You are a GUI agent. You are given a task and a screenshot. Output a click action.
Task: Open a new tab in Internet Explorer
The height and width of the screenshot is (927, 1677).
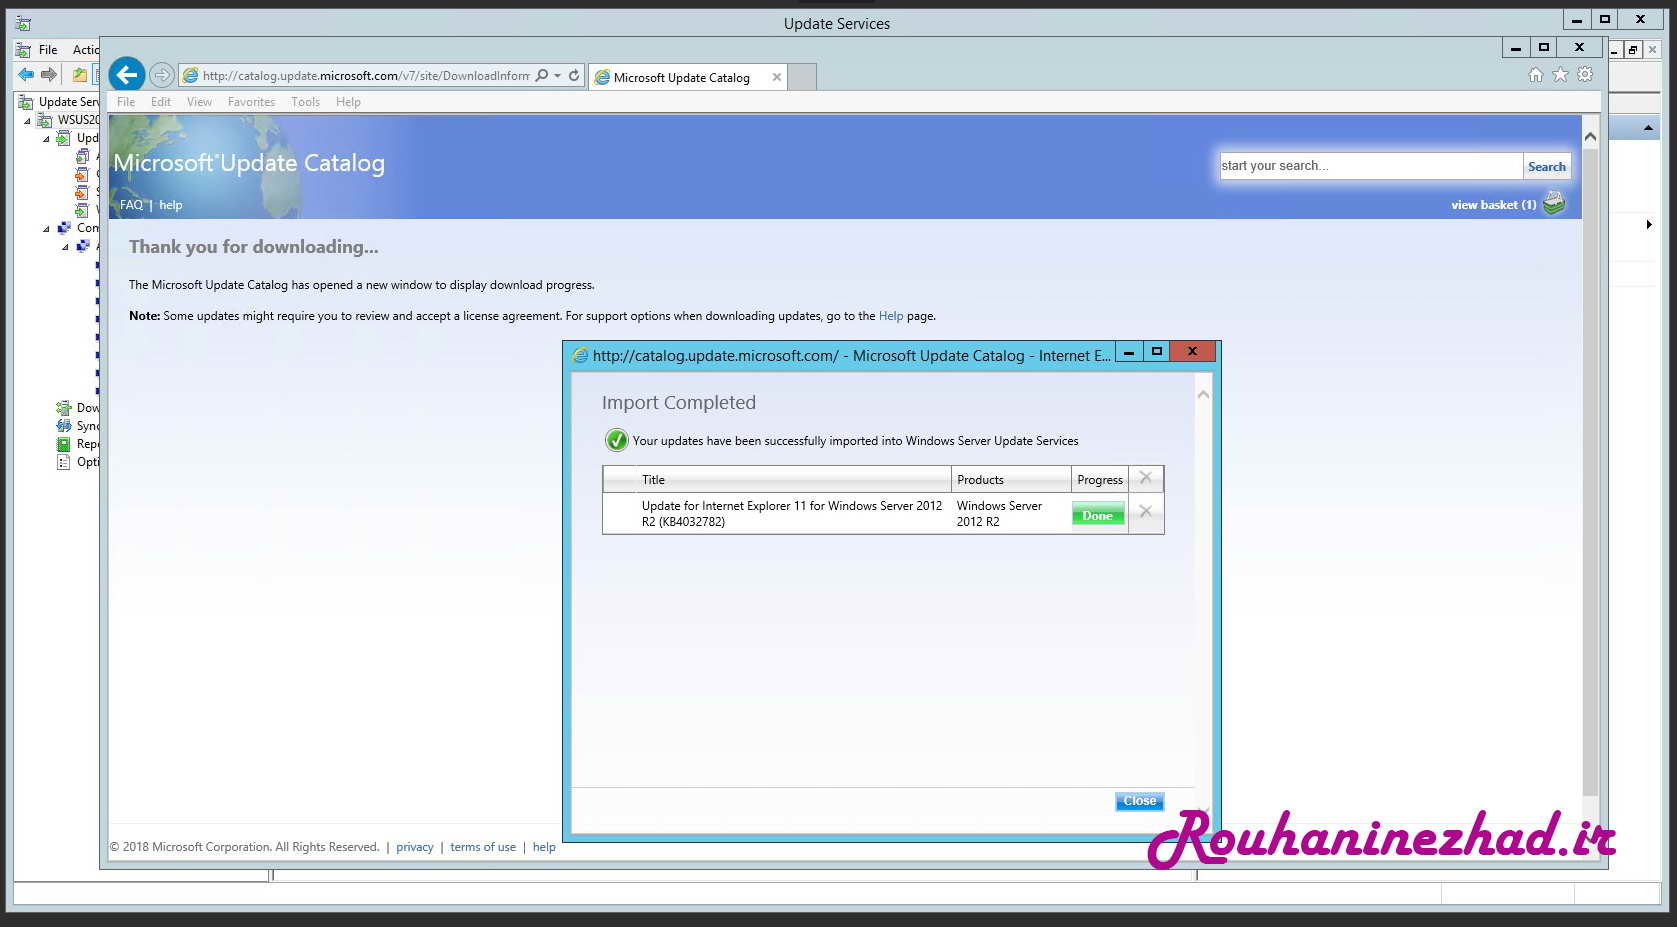(803, 77)
